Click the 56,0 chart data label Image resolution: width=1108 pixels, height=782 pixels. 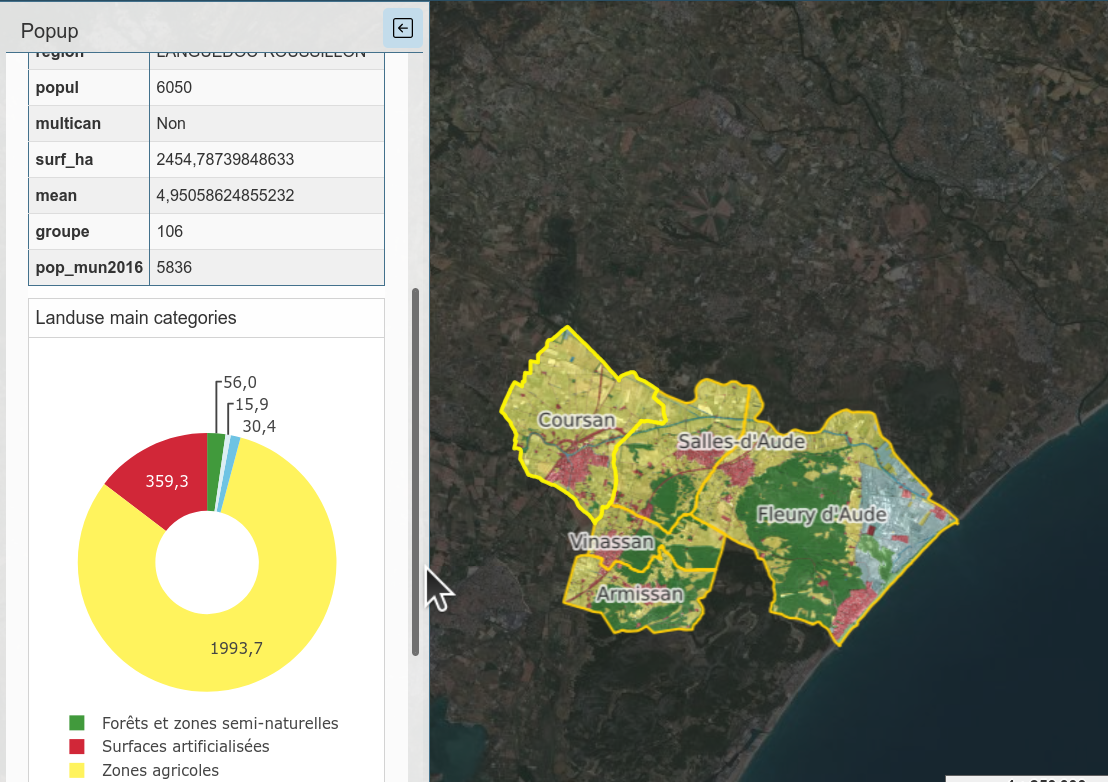240,383
